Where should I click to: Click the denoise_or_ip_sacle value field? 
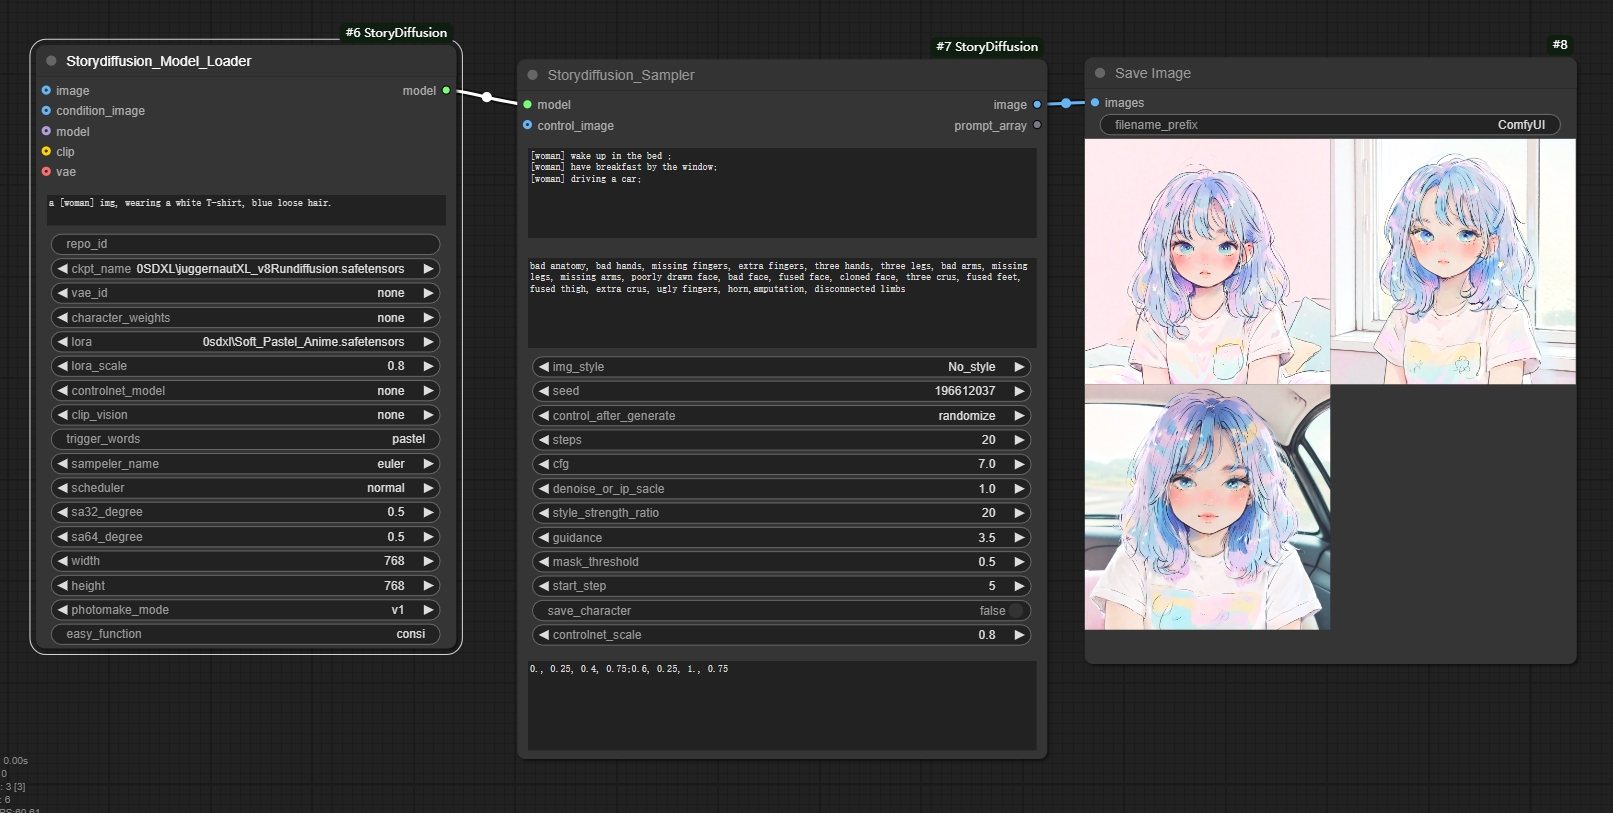(x=782, y=489)
